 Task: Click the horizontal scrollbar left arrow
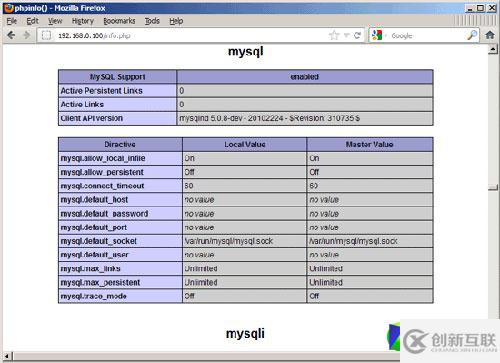7,356
